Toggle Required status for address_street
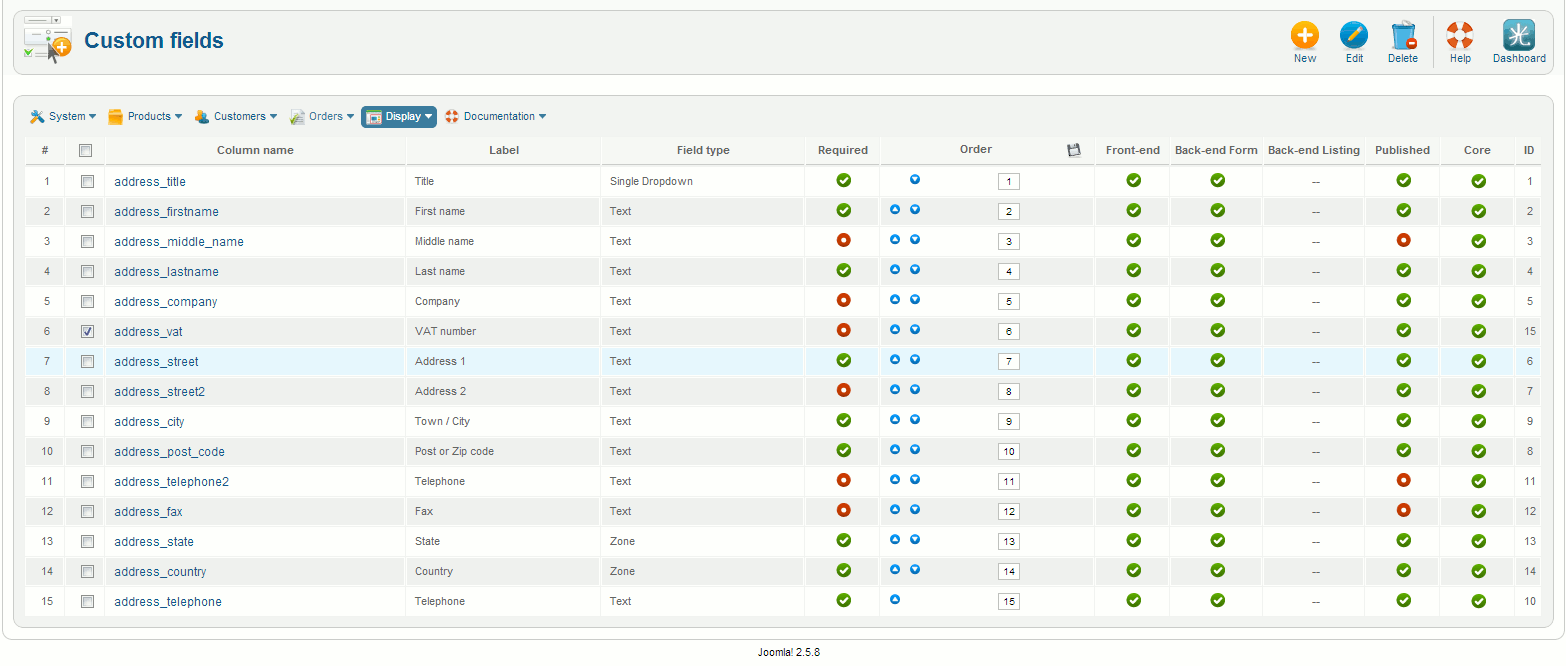The image size is (1566, 666). point(843,360)
